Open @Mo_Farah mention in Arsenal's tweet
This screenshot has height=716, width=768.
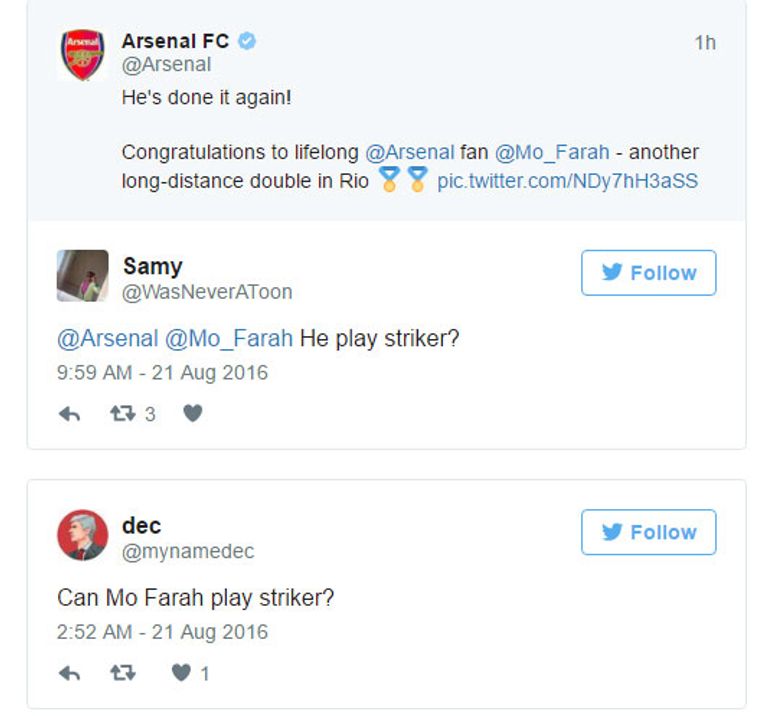coord(552,152)
